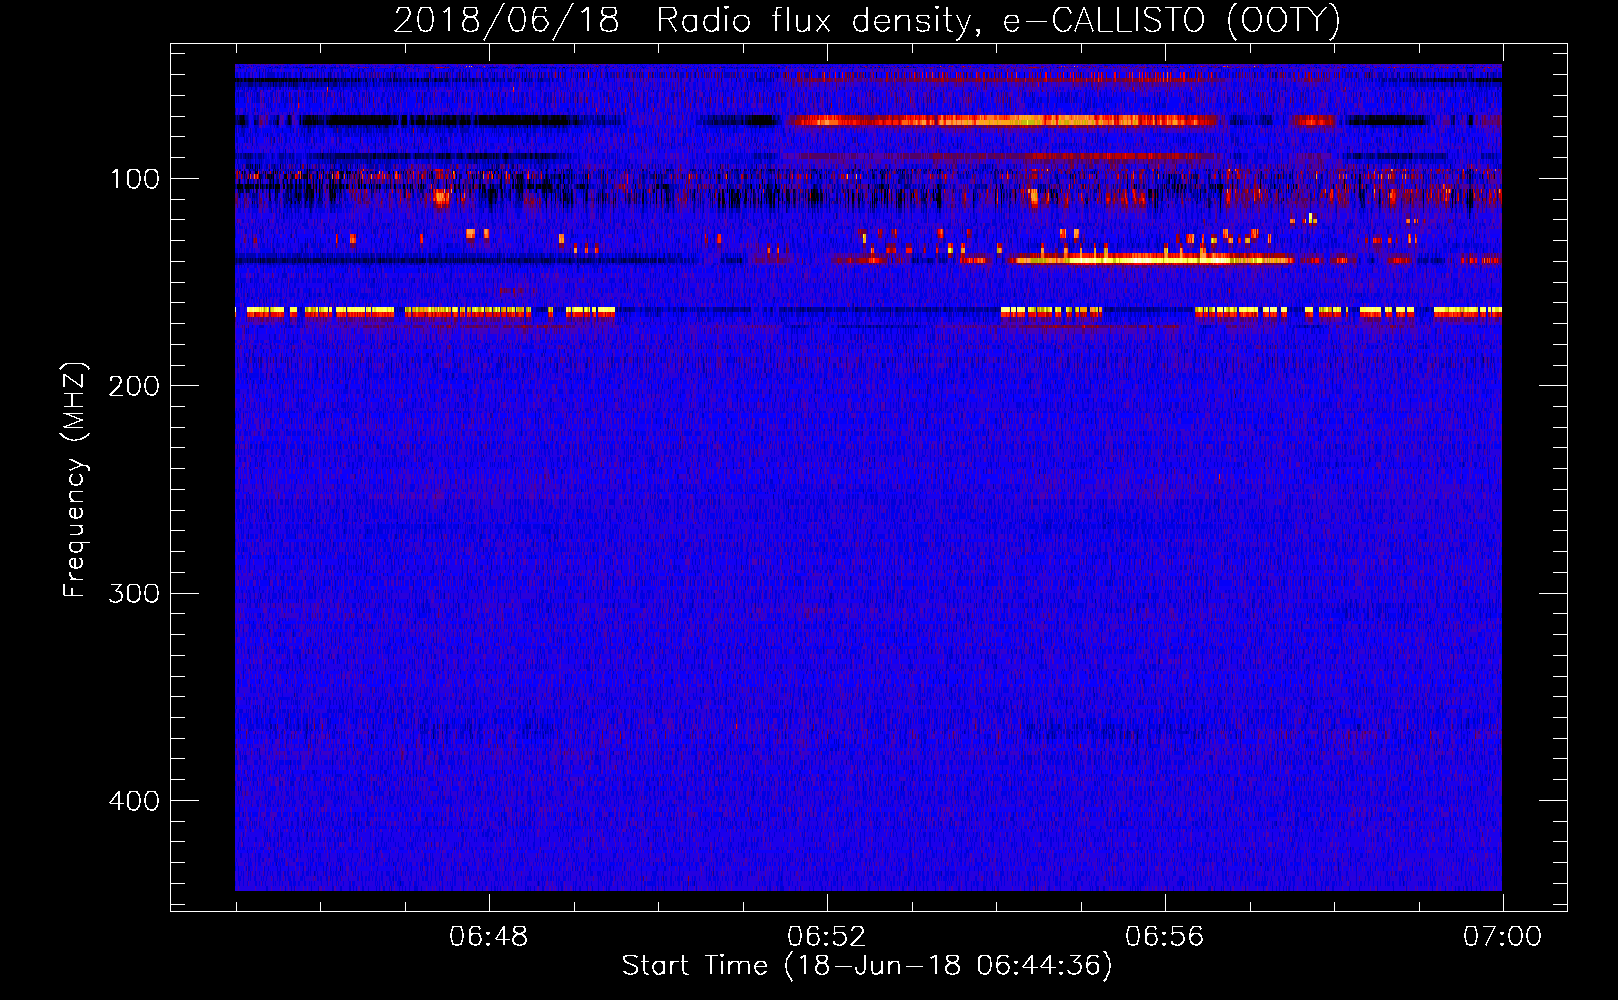The width and height of the screenshot is (1618, 1000).
Task: Click the 'Start Time (18-Jun-18 06:44:36)' label
Action: point(867,966)
